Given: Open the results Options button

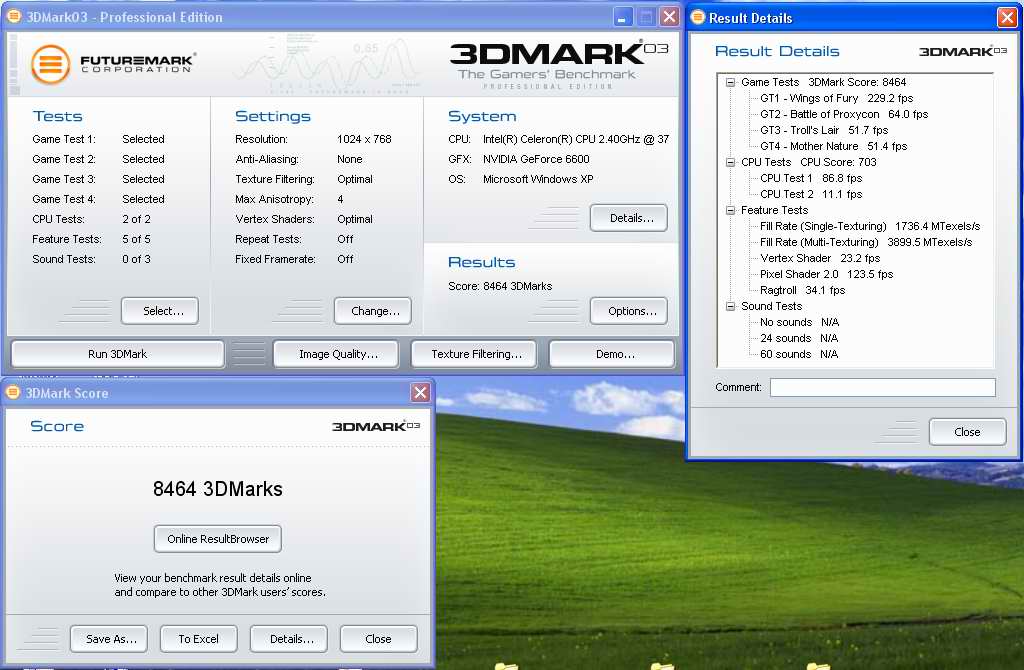Looking at the screenshot, I should click(629, 311).
